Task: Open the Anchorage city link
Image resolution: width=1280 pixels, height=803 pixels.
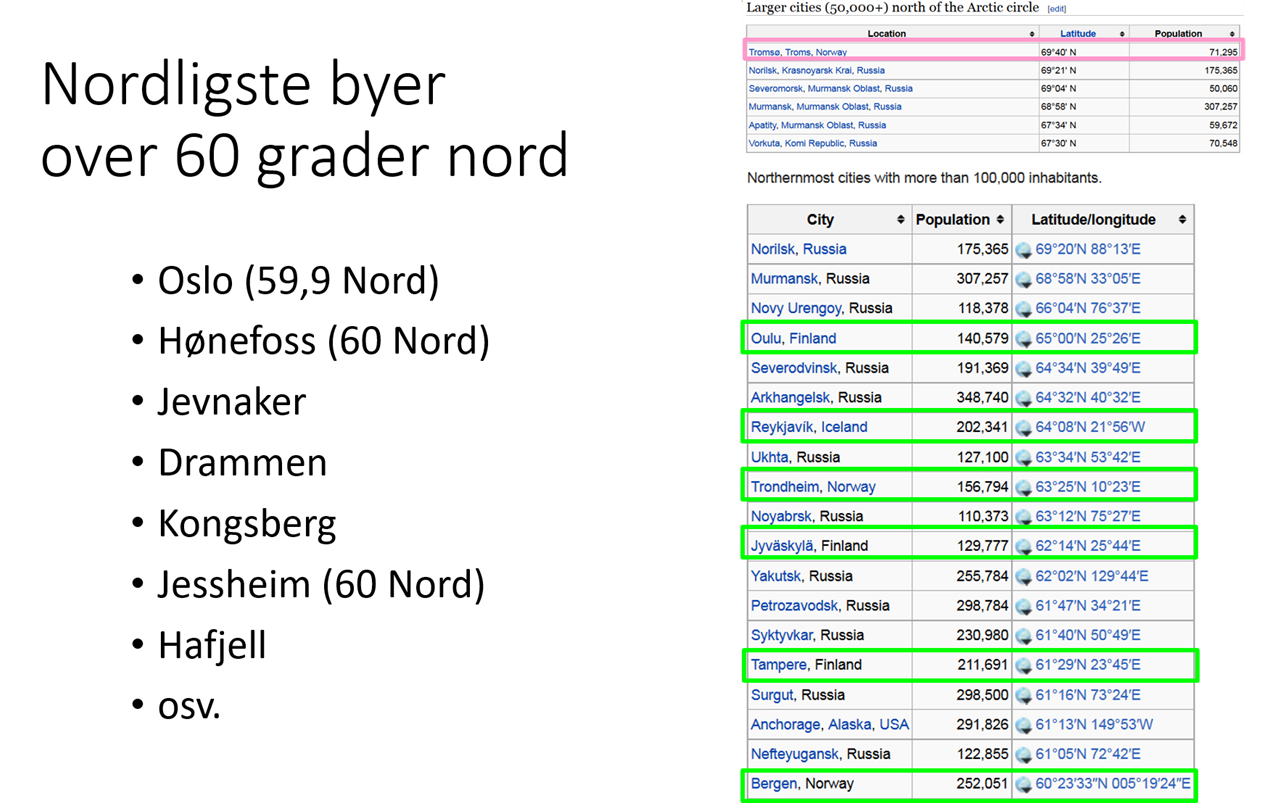Action: (x=787, y=724)
